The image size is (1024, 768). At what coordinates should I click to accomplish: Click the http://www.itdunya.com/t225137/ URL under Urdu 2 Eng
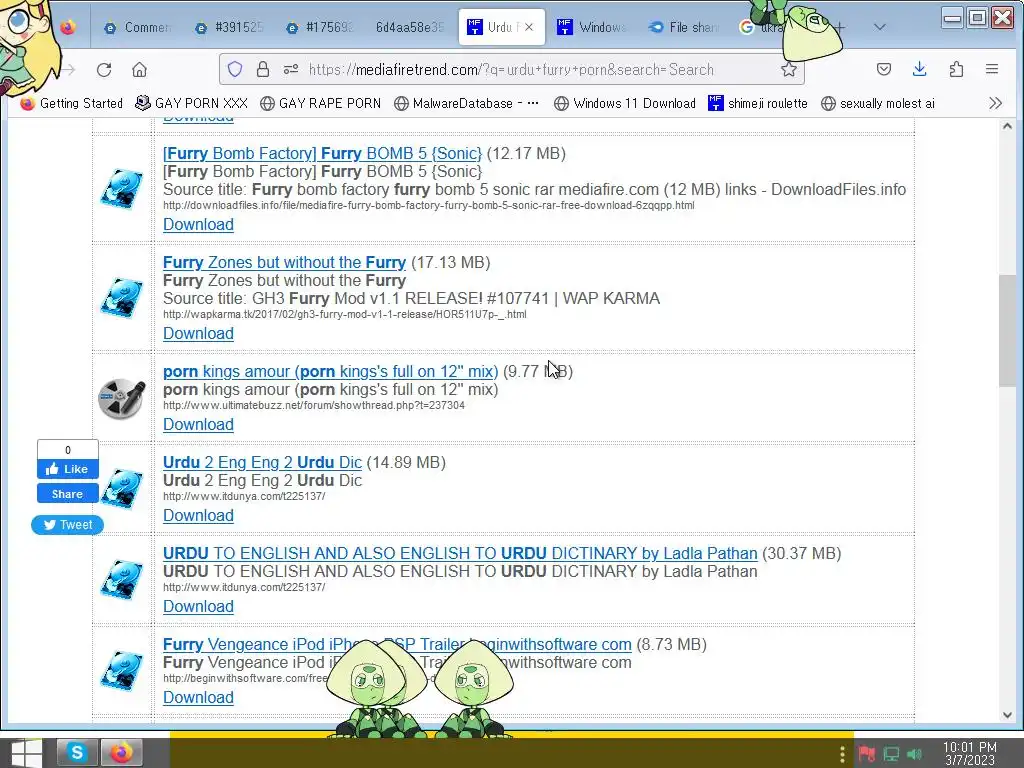244,496
